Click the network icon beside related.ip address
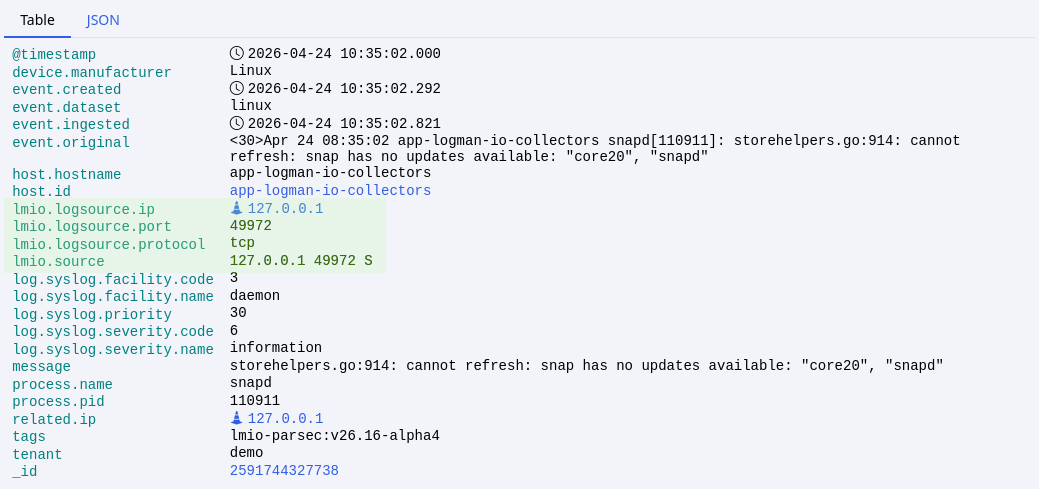The image size is (1039, 489). pyautogui.click(x=237, y=418)
